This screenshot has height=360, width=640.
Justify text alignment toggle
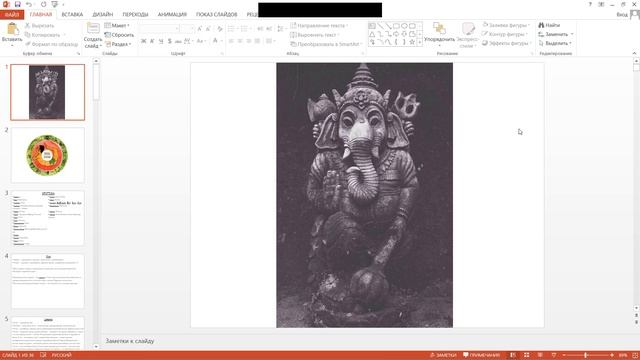point(257,41)
